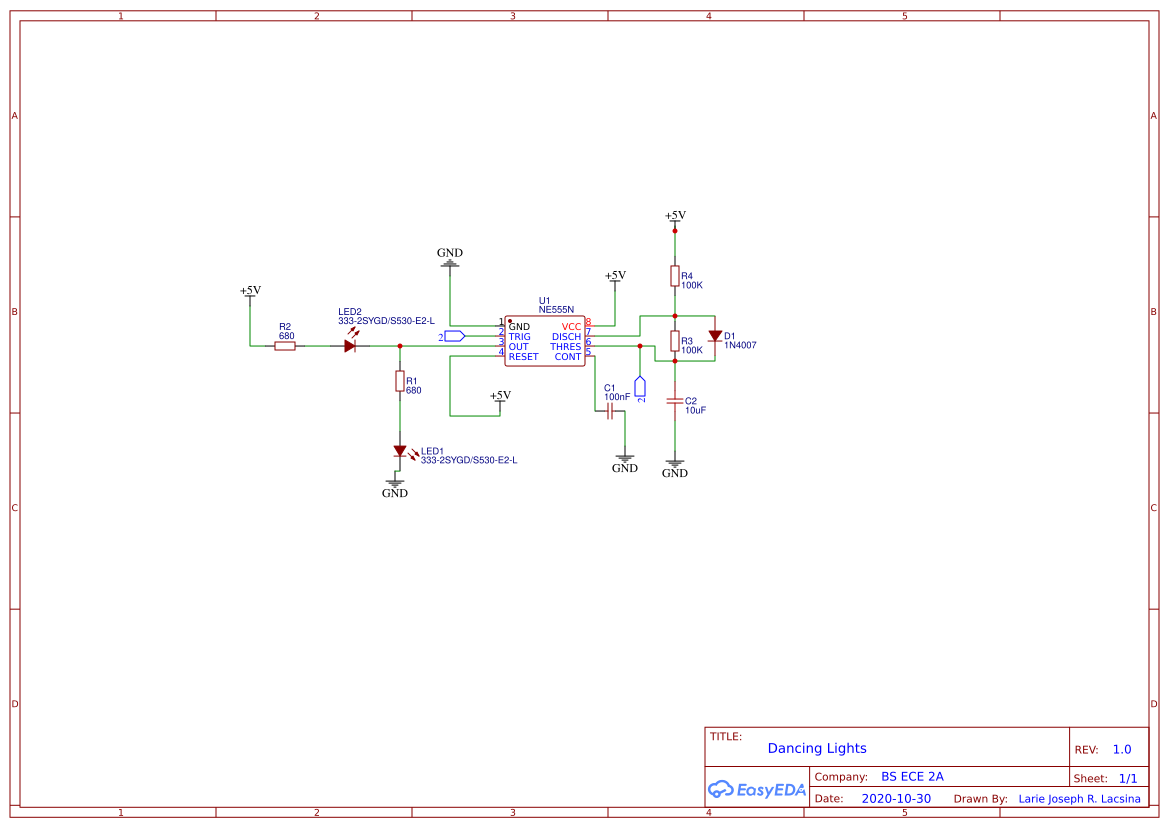1169x828 pixels.
Task: Select the LED2 symbol on the left
Action: pyautogui.click(x=352, y=344)
